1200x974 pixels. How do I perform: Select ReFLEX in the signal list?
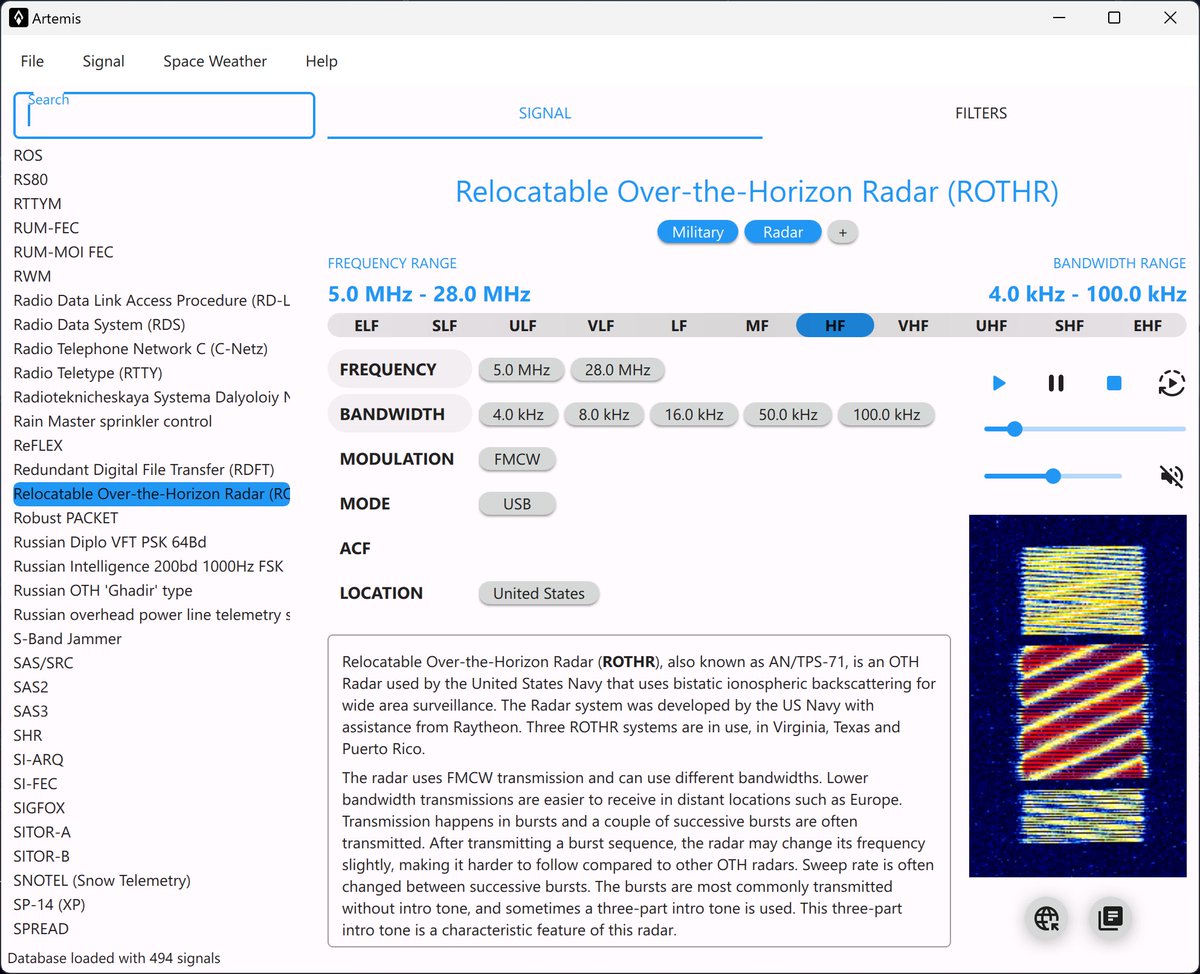(152, 445)
